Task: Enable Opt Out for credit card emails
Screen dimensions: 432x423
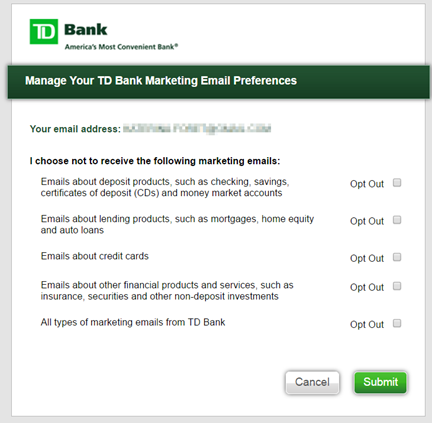Action: pyautogui.click(x=397, y=257)
